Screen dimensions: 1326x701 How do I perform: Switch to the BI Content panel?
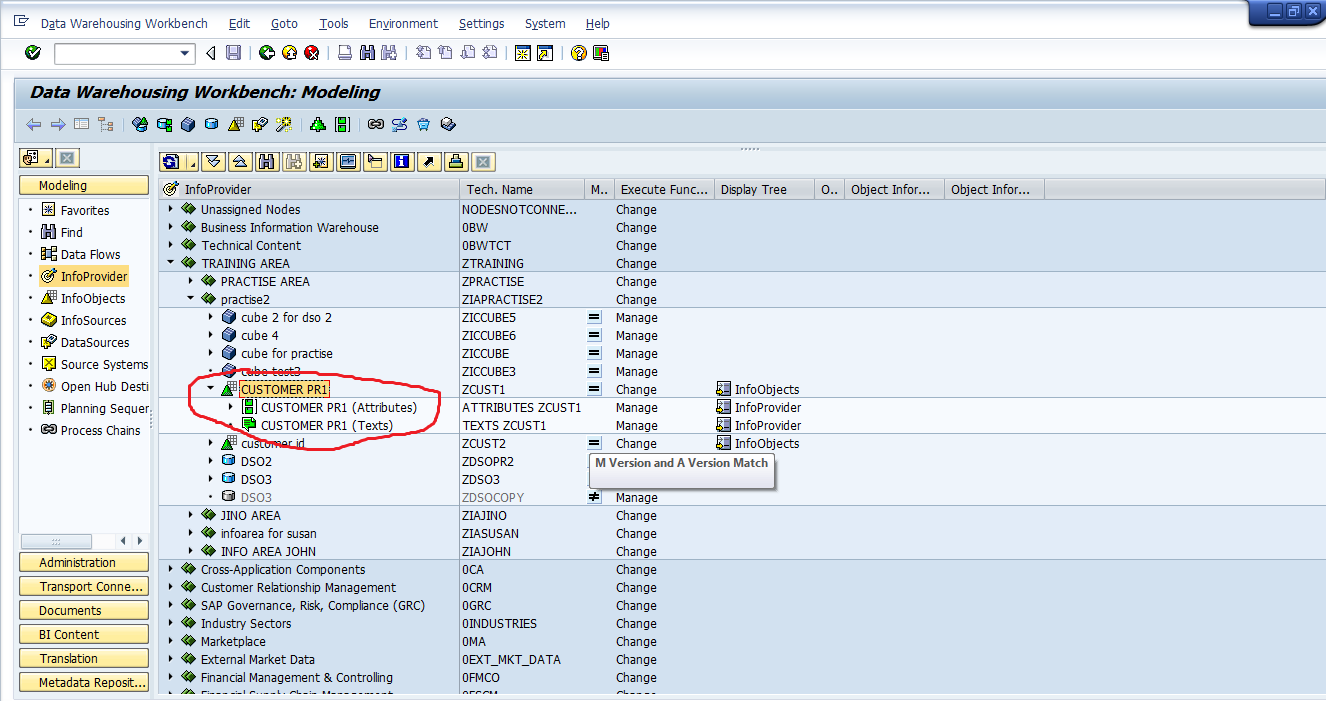point(83,634)
